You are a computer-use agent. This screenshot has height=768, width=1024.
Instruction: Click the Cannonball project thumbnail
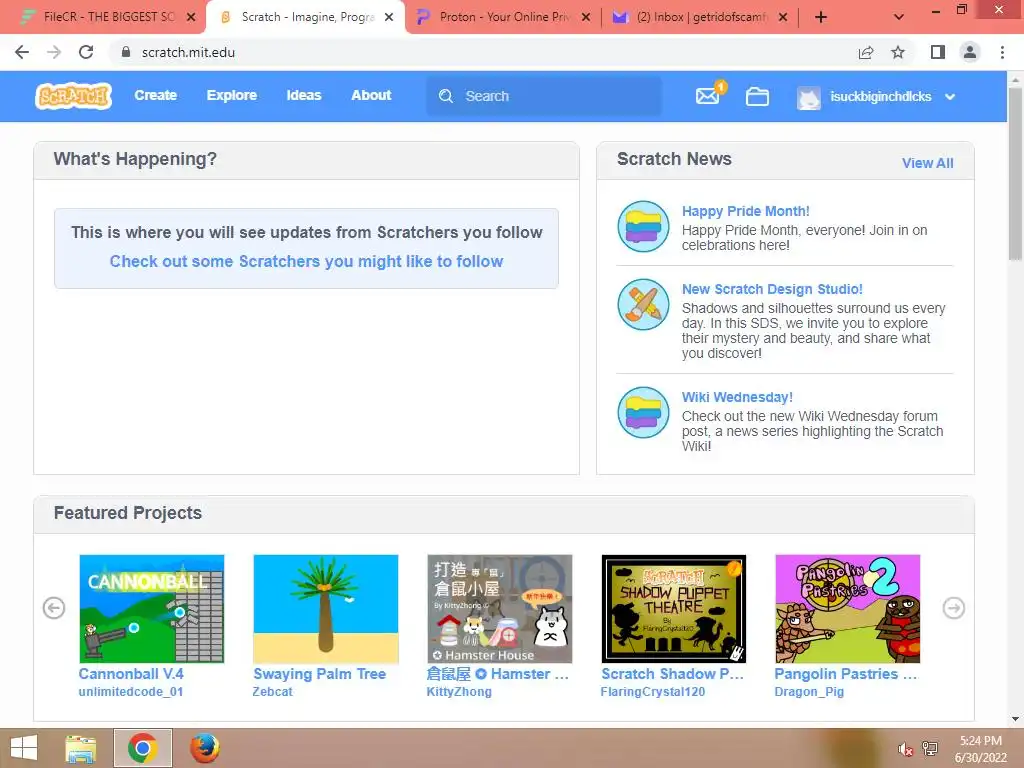[152, 609]
